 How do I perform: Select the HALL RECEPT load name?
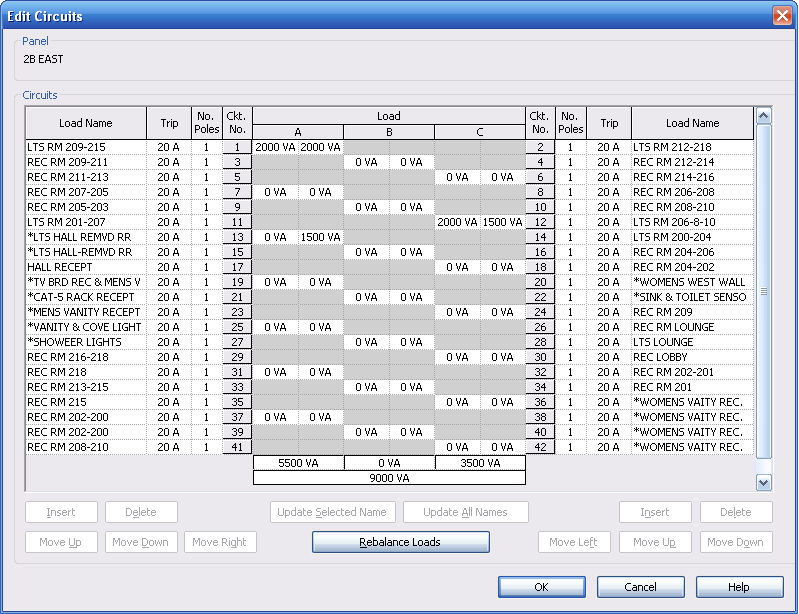click(86, 268)
